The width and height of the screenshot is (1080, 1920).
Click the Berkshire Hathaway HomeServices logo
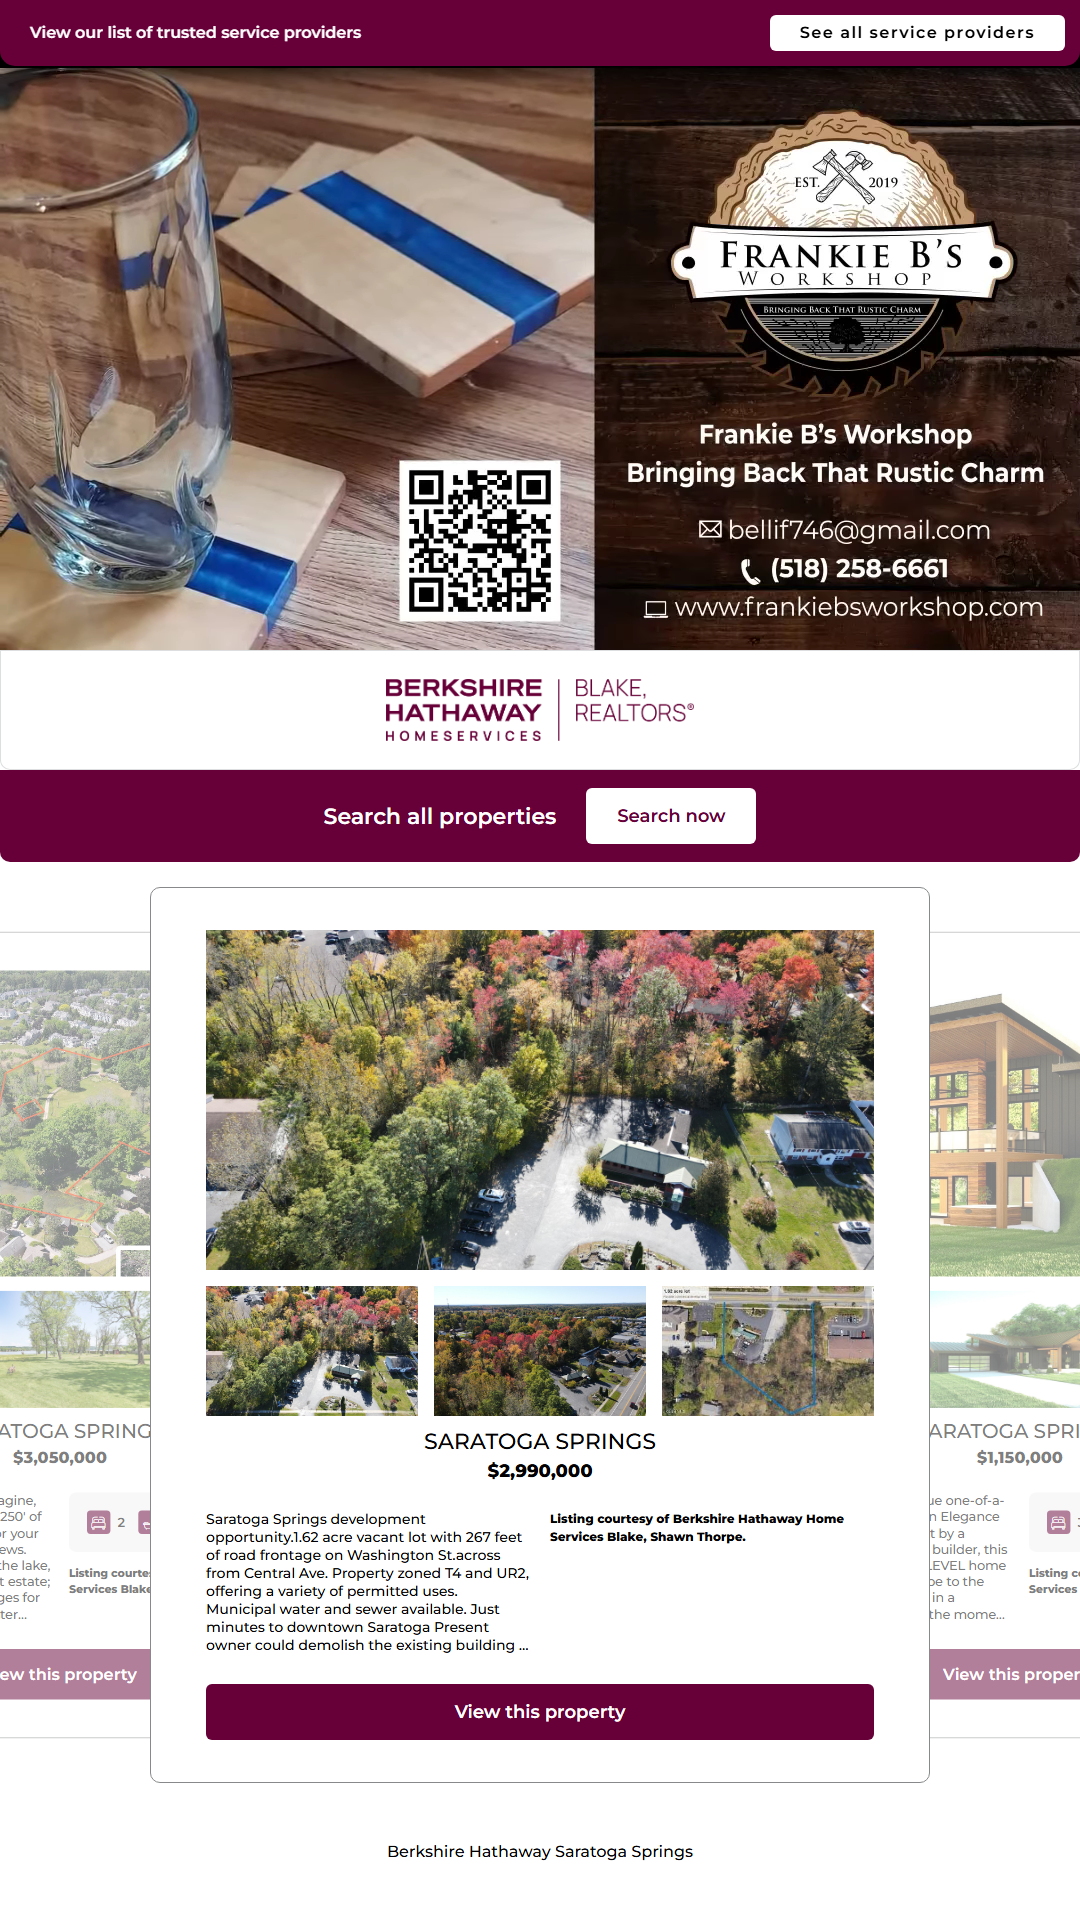point(540,710)
